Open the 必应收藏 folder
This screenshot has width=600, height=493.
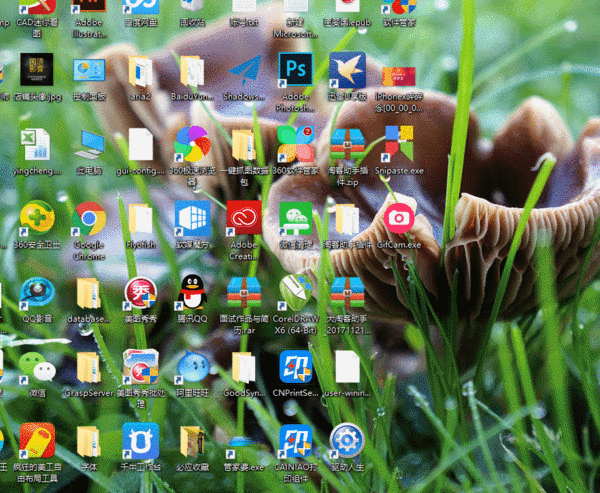[x=192, y=441]
